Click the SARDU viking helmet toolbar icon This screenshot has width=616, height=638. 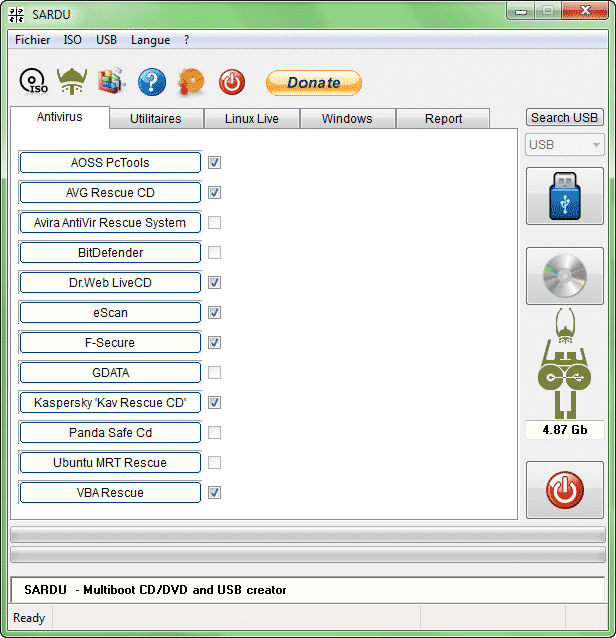pyautogui.click(x=72, y=81)
